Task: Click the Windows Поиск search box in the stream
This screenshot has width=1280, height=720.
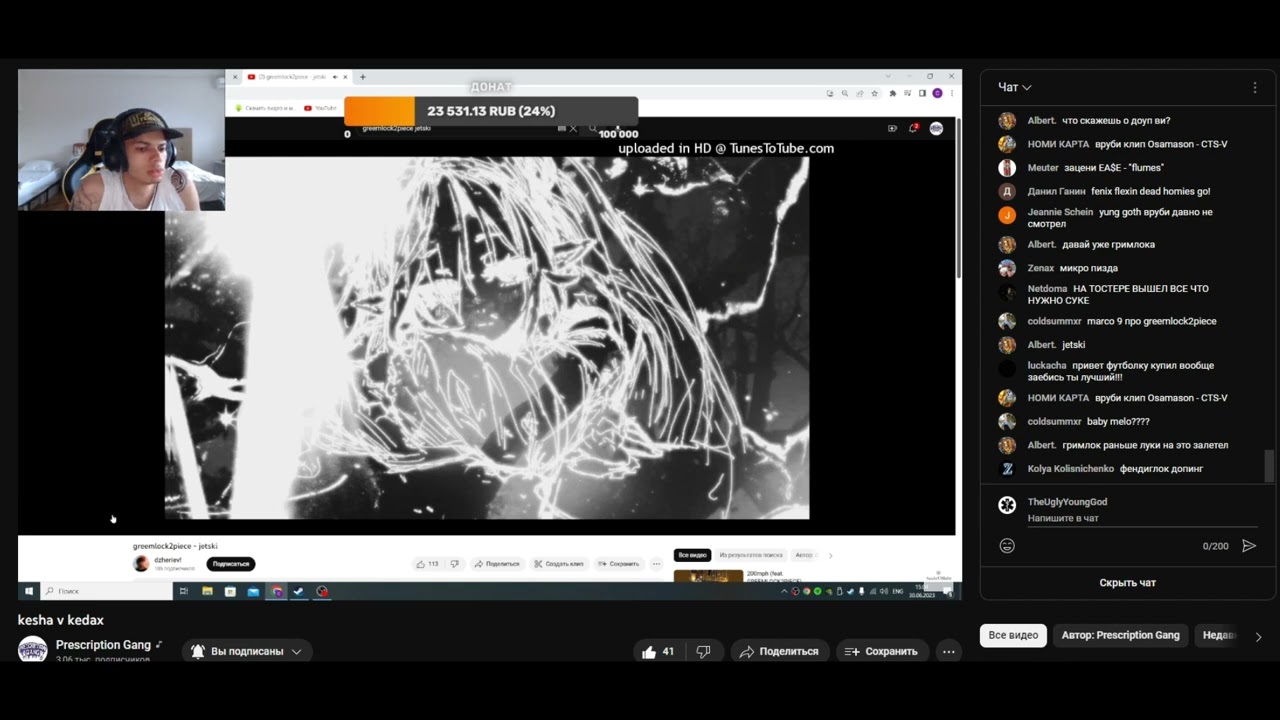Action: coord(107,591)
